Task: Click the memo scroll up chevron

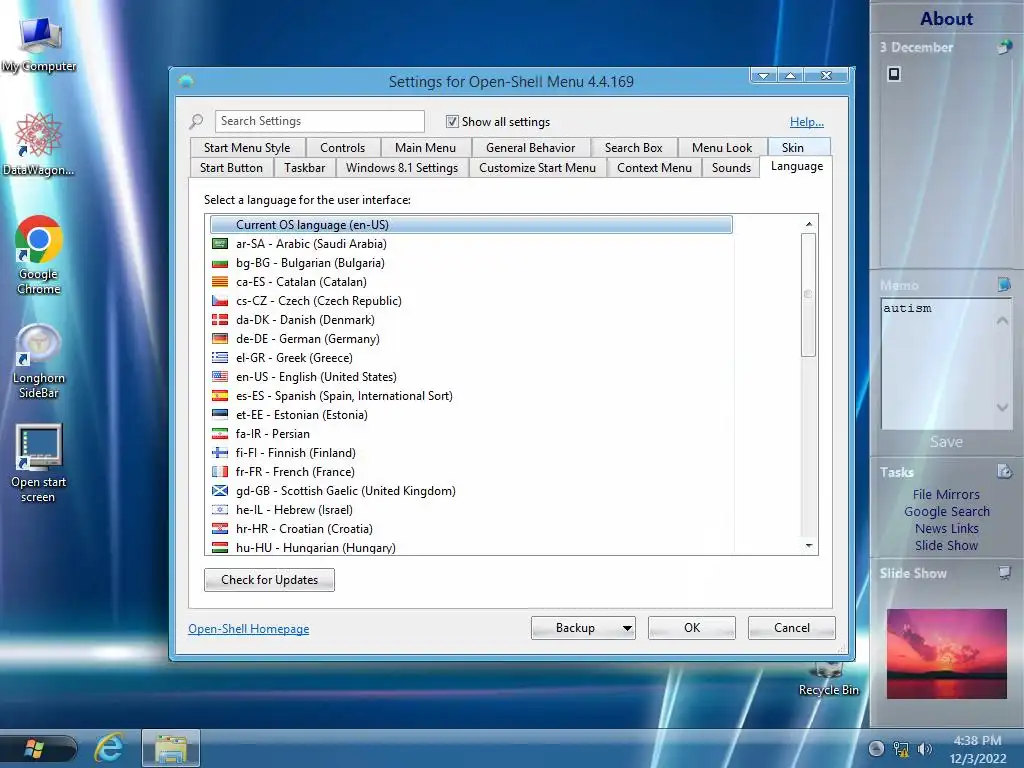Action: pos(1002,320)
